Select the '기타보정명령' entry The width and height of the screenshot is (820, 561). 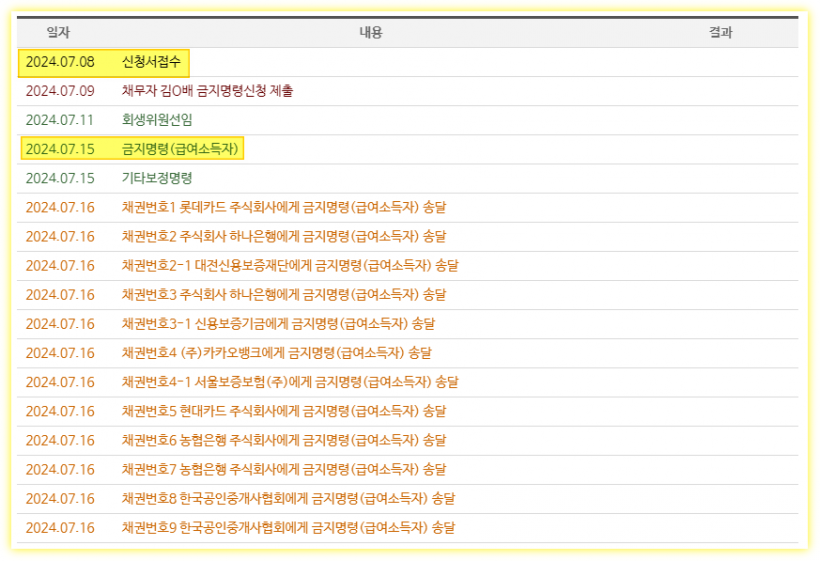click(x=157, y=178)
